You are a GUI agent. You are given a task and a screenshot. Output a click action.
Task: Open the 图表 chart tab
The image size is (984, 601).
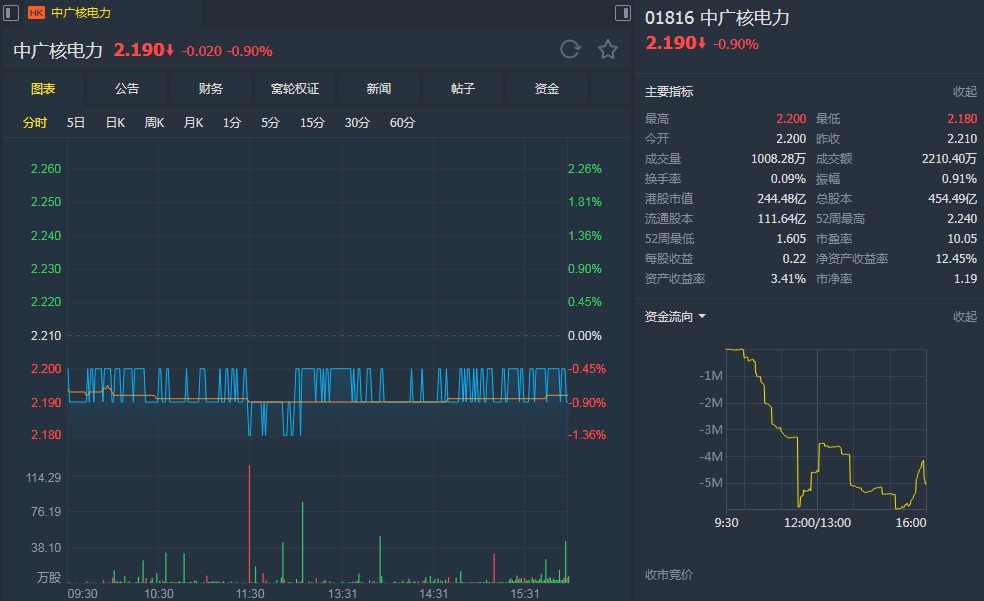click(x=43, y=88)
